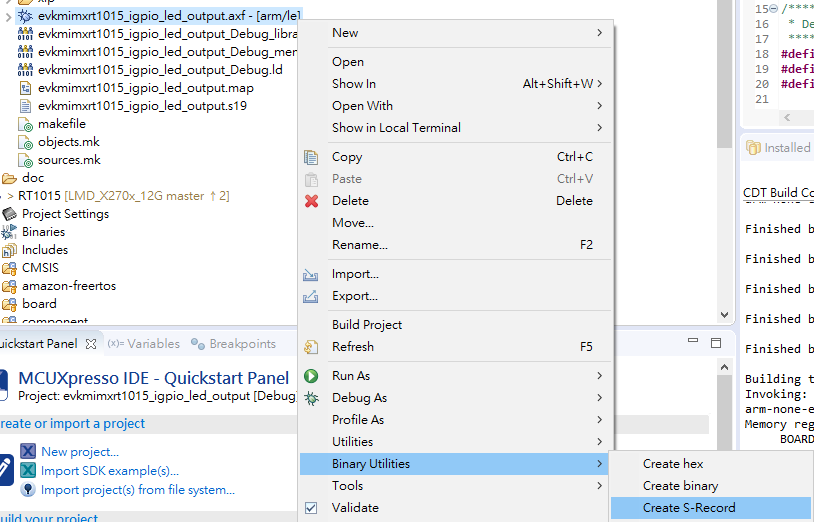This screenshot has width=814, height=522.
Task: Click the red Delete icon
Action: [x=311, y=201]
